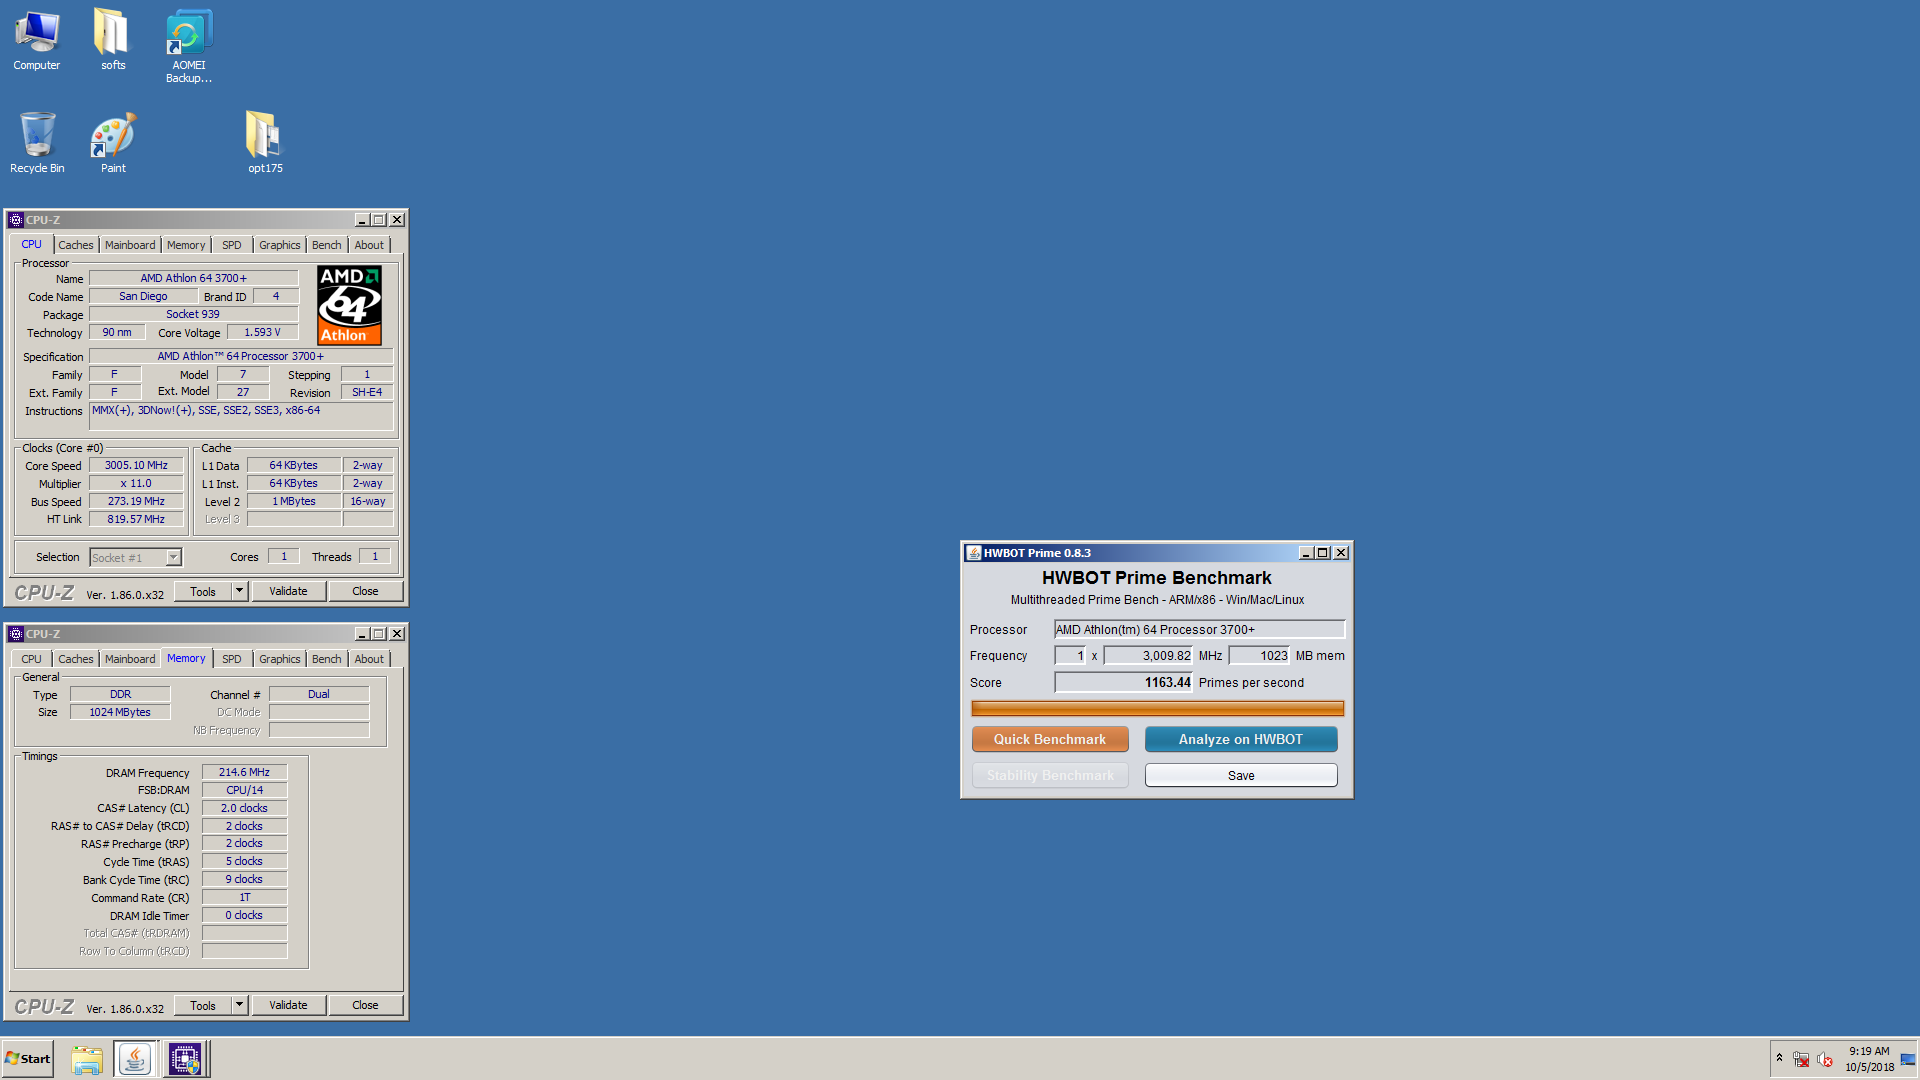This screenshot has width=1920, height=1080.
Task: Click the Processor name field in HWBOT
Action: (1199, 629)
